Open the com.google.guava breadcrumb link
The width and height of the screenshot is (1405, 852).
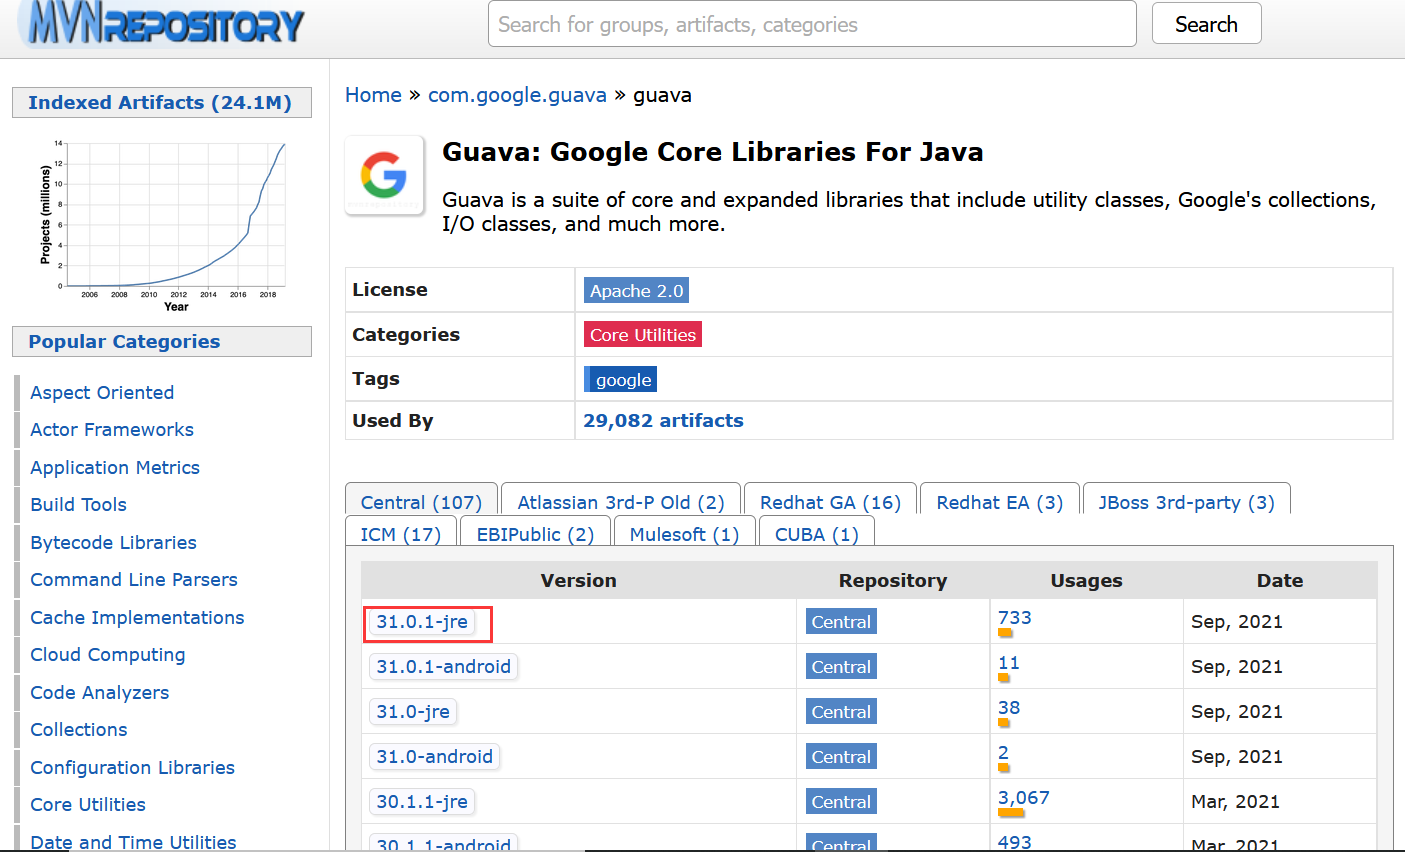pyautogui.click(x=517, y=95)
